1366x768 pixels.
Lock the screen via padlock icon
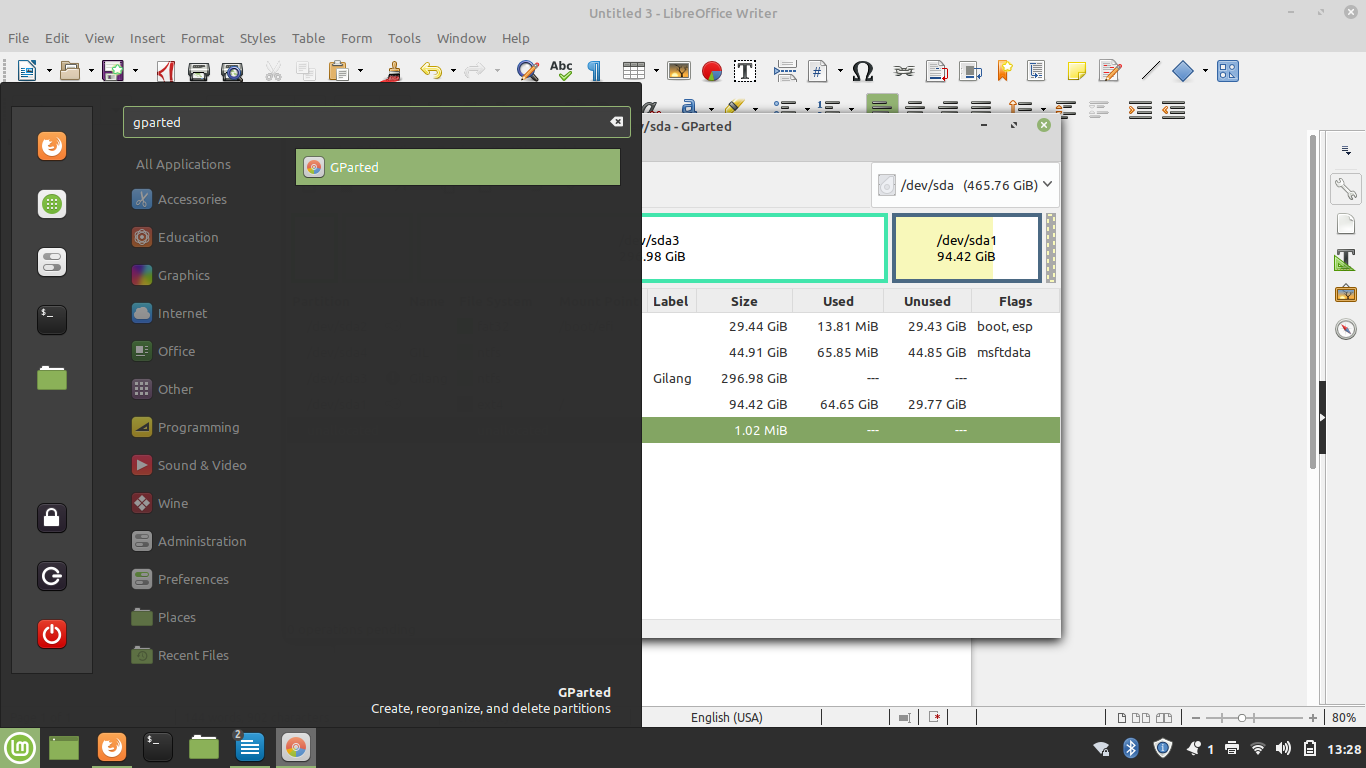tap(52, 518)
